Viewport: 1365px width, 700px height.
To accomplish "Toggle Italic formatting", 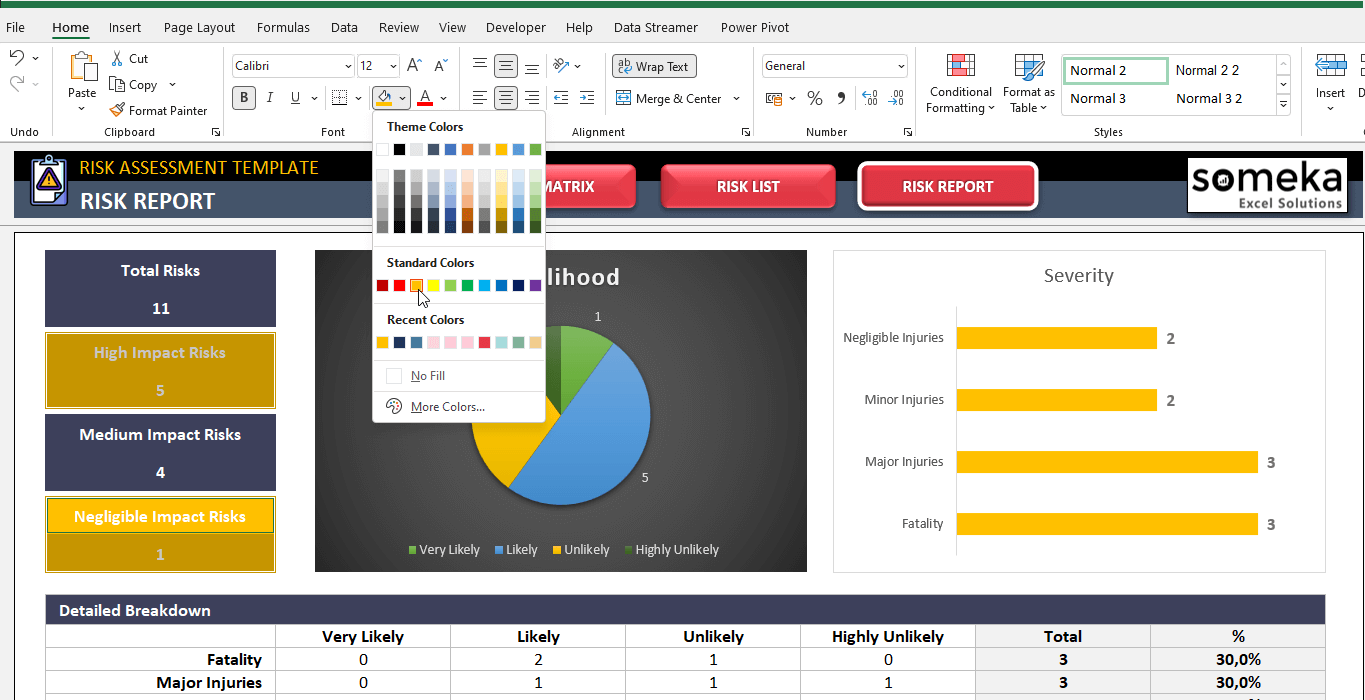I will click(x=267, y=98).
